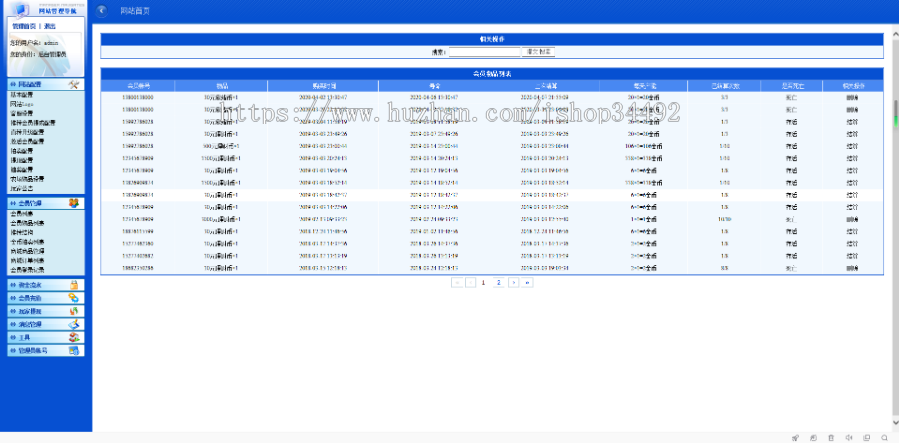Open 客服设置 in the sidebar

(x=22, y=113)
